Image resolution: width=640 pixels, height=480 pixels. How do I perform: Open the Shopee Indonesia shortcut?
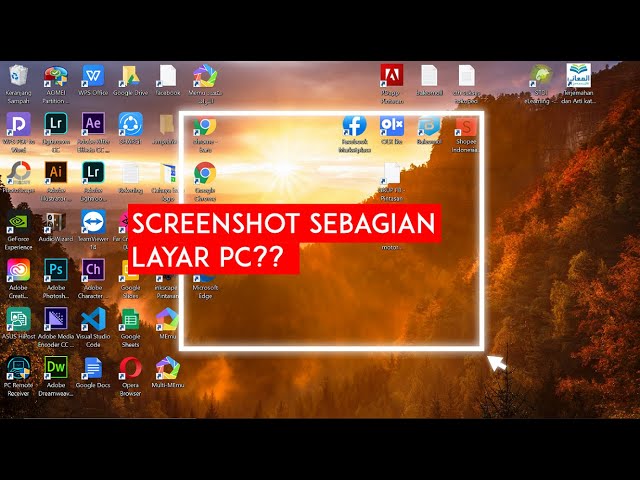(466, 127)
